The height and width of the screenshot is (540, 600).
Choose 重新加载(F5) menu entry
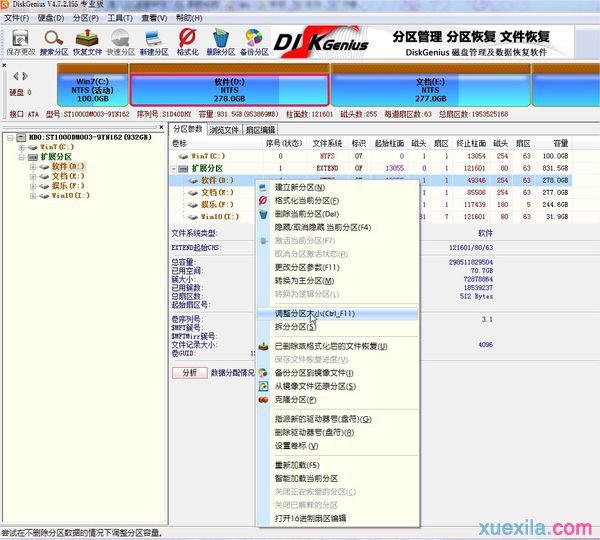click(338, 465)
